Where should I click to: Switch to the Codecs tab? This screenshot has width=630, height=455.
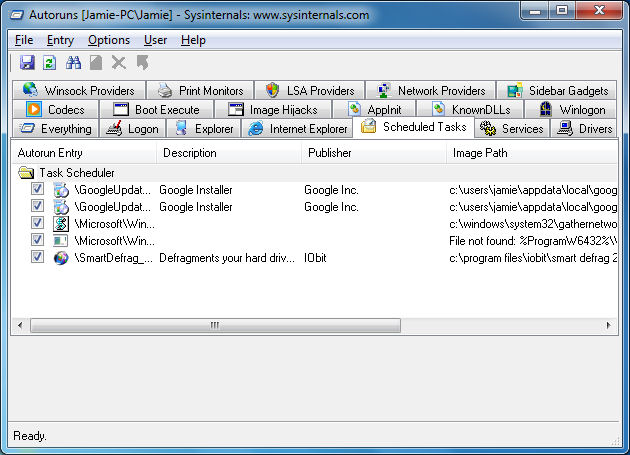click(x=55, y=109)
